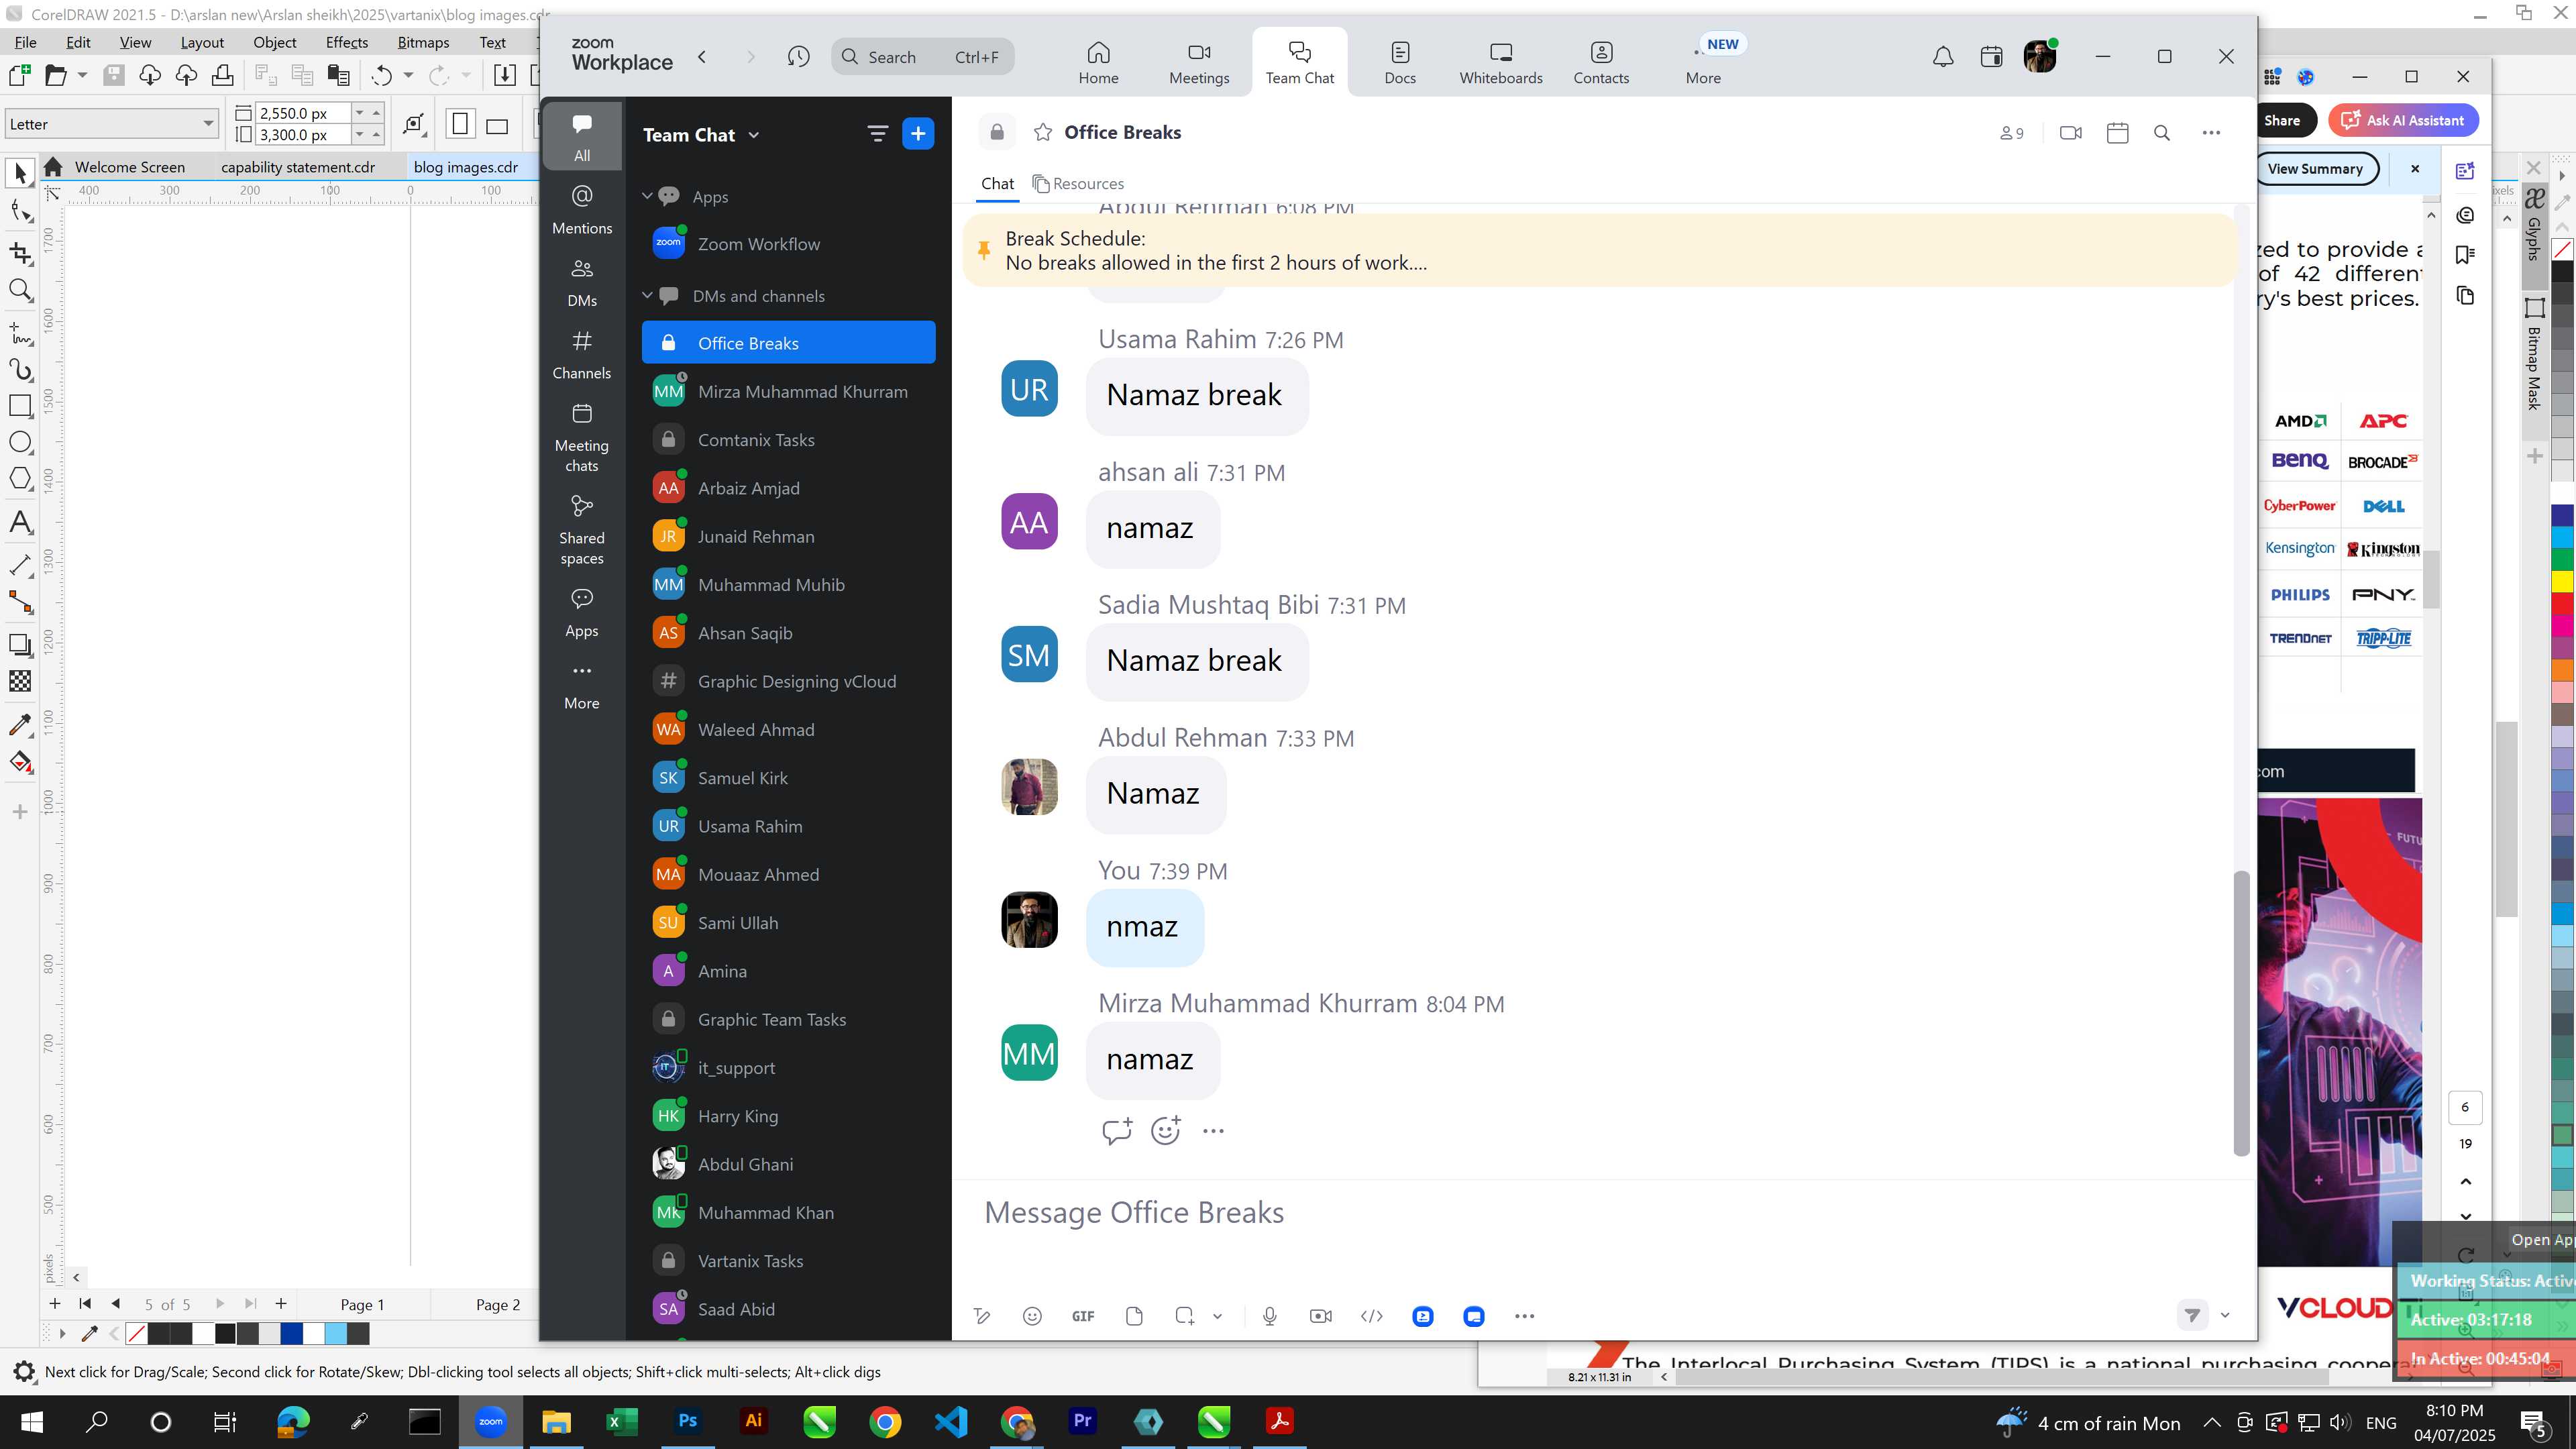Open Shared spaces in Zoom sidebar

tap(582, 530)
